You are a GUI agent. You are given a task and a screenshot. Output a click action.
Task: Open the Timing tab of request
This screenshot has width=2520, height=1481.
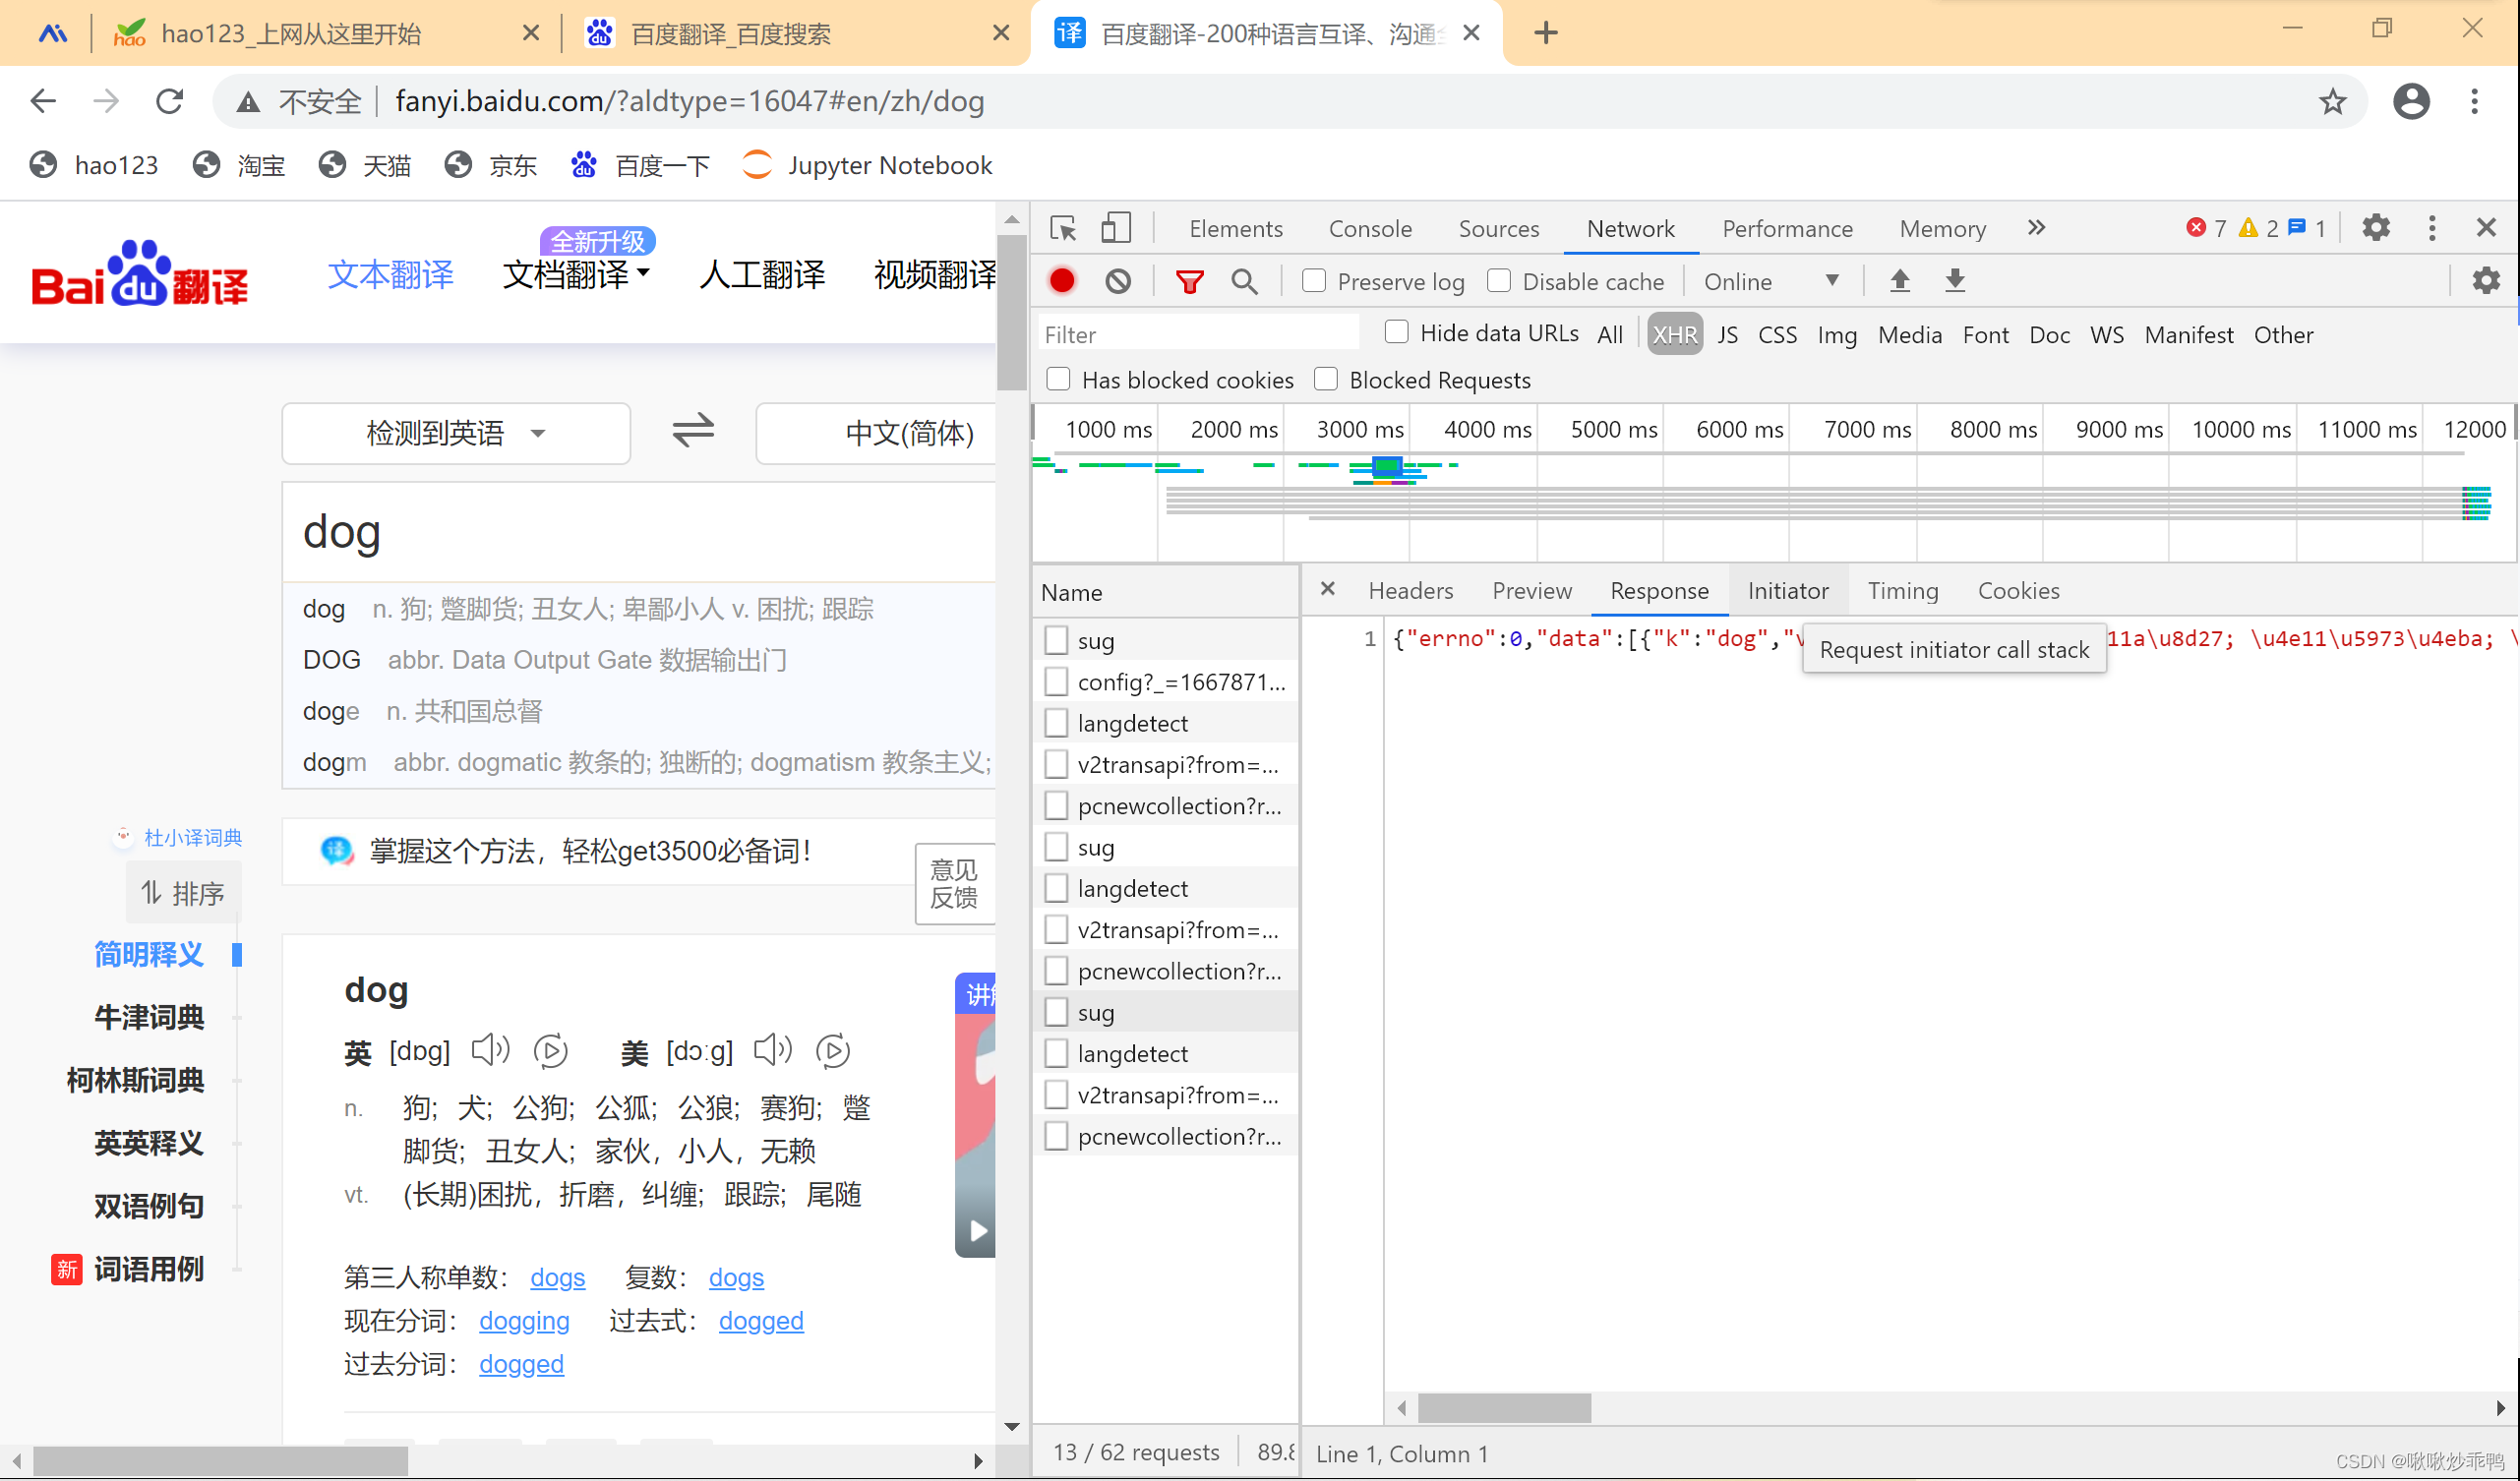coord(1902,591)
